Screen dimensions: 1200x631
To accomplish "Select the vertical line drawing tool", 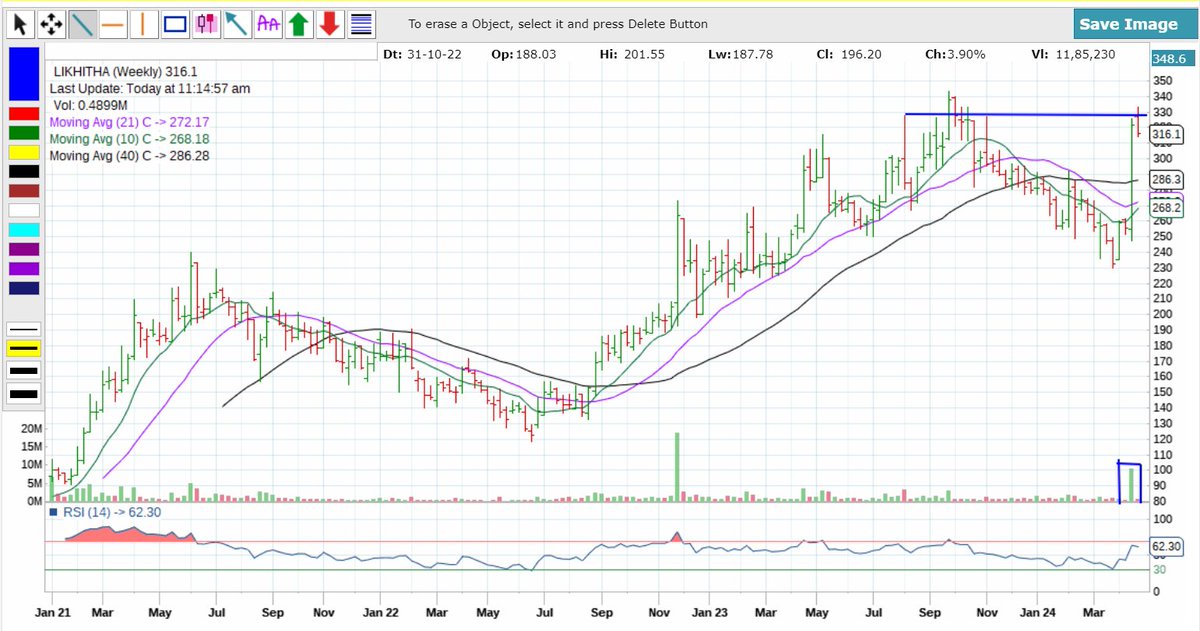I will 142,22.
